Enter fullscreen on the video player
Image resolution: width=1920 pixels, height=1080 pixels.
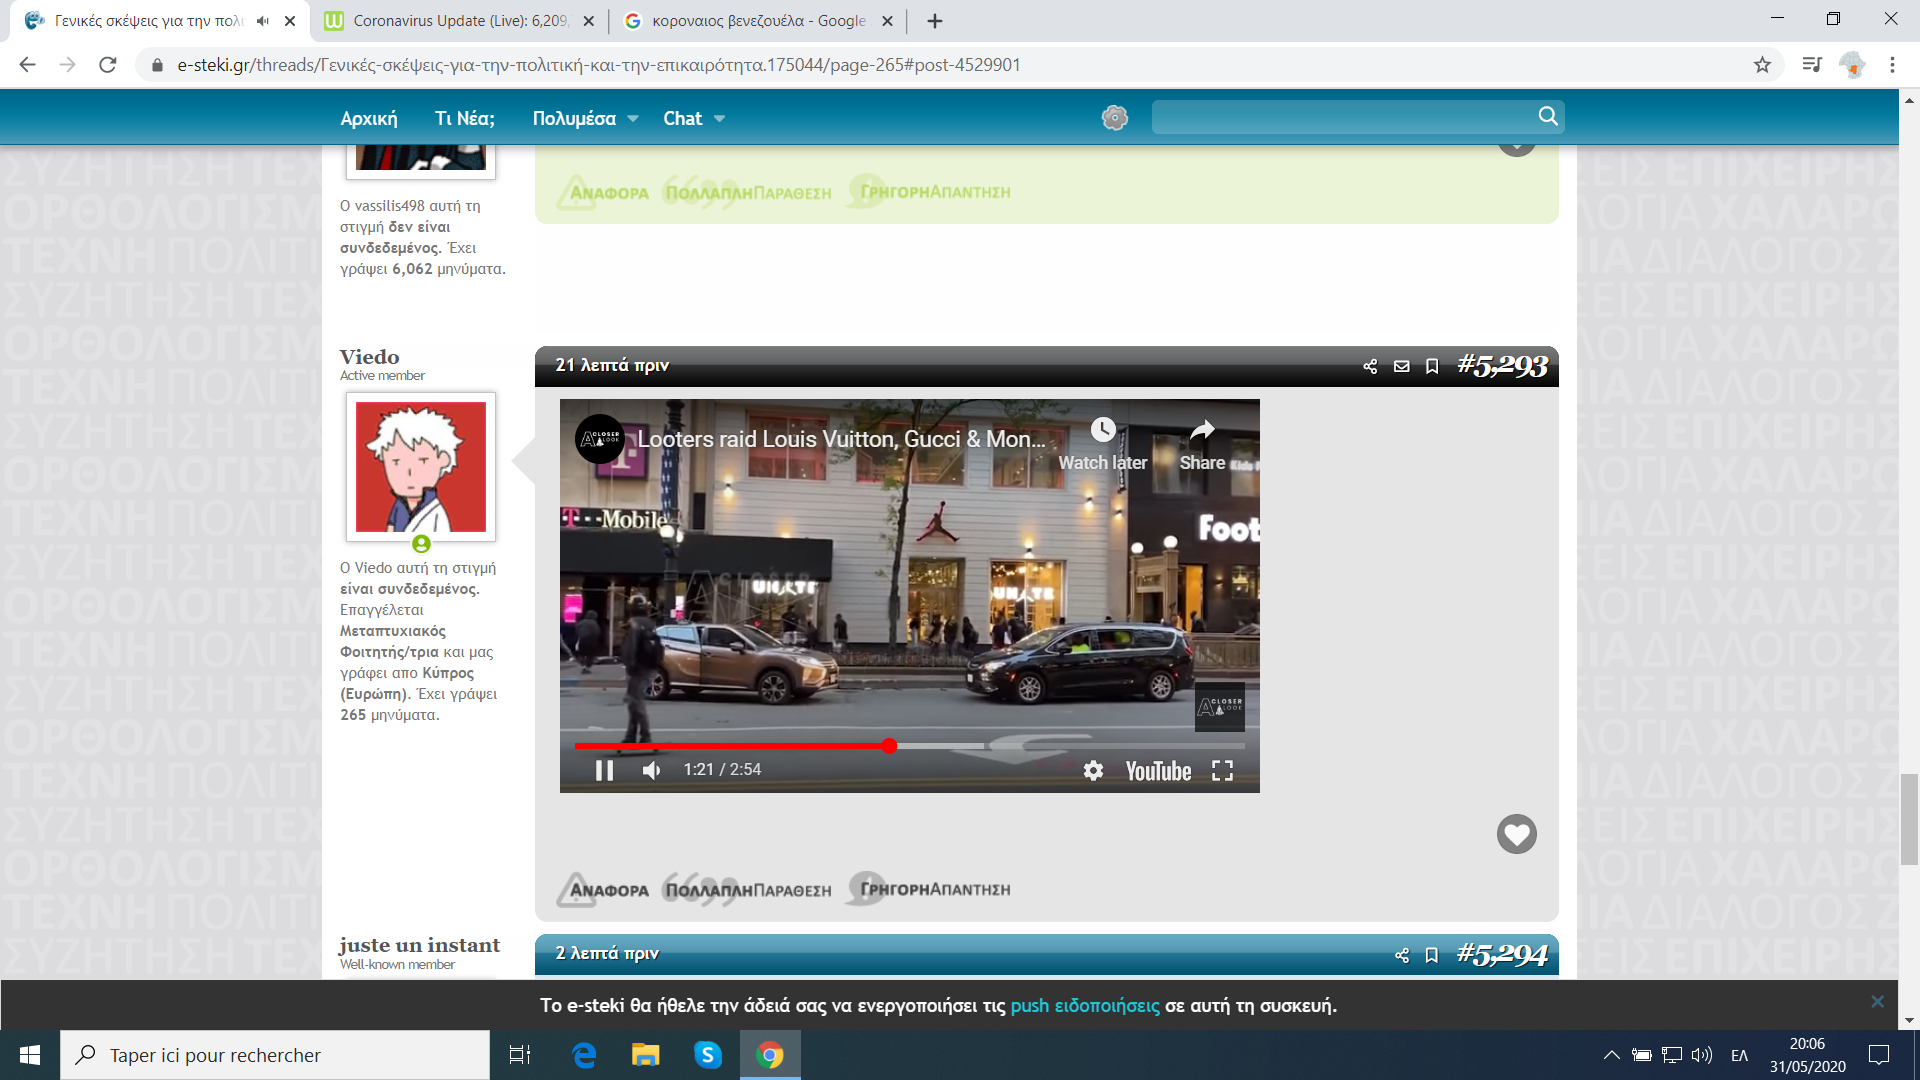[x=1222, y=770]
